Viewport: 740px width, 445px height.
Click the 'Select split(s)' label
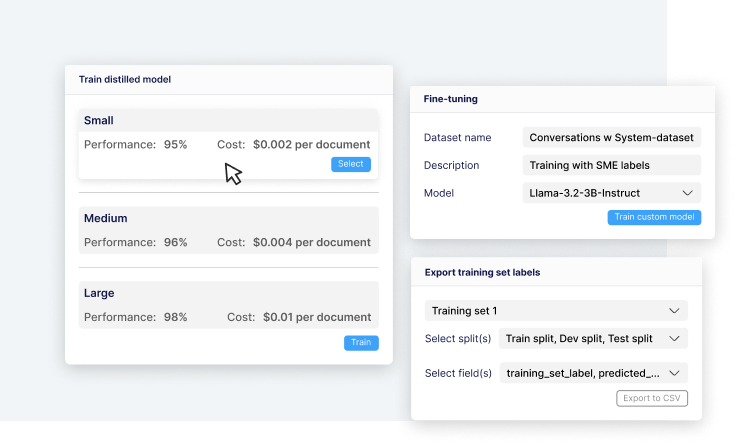point(458,338)
